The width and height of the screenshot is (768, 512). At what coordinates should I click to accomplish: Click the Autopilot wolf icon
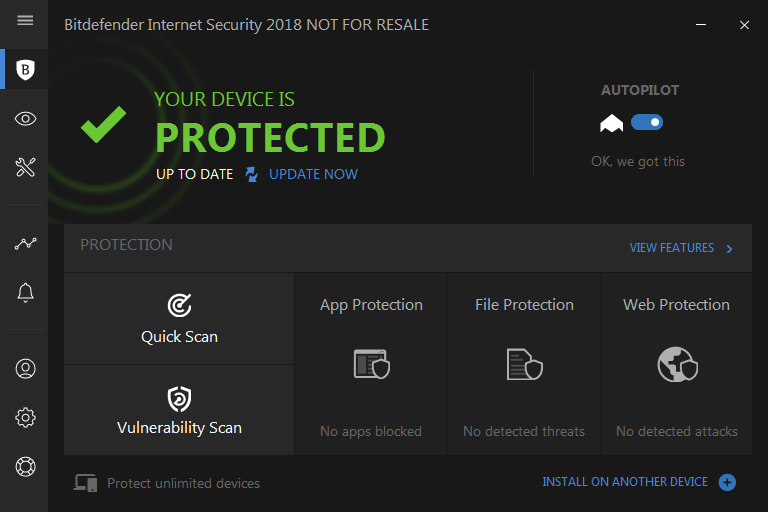coord(611,123)
